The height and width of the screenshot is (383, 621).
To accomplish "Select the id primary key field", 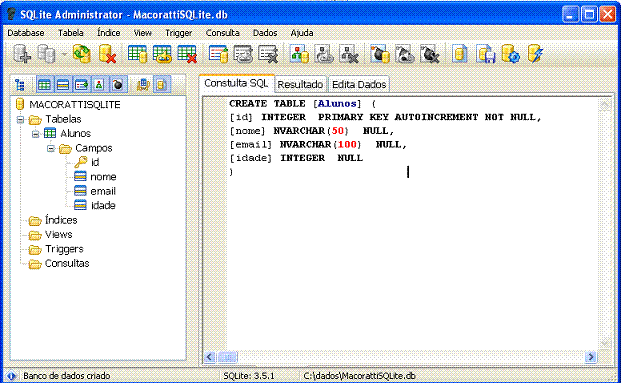I will click(95, 162).
